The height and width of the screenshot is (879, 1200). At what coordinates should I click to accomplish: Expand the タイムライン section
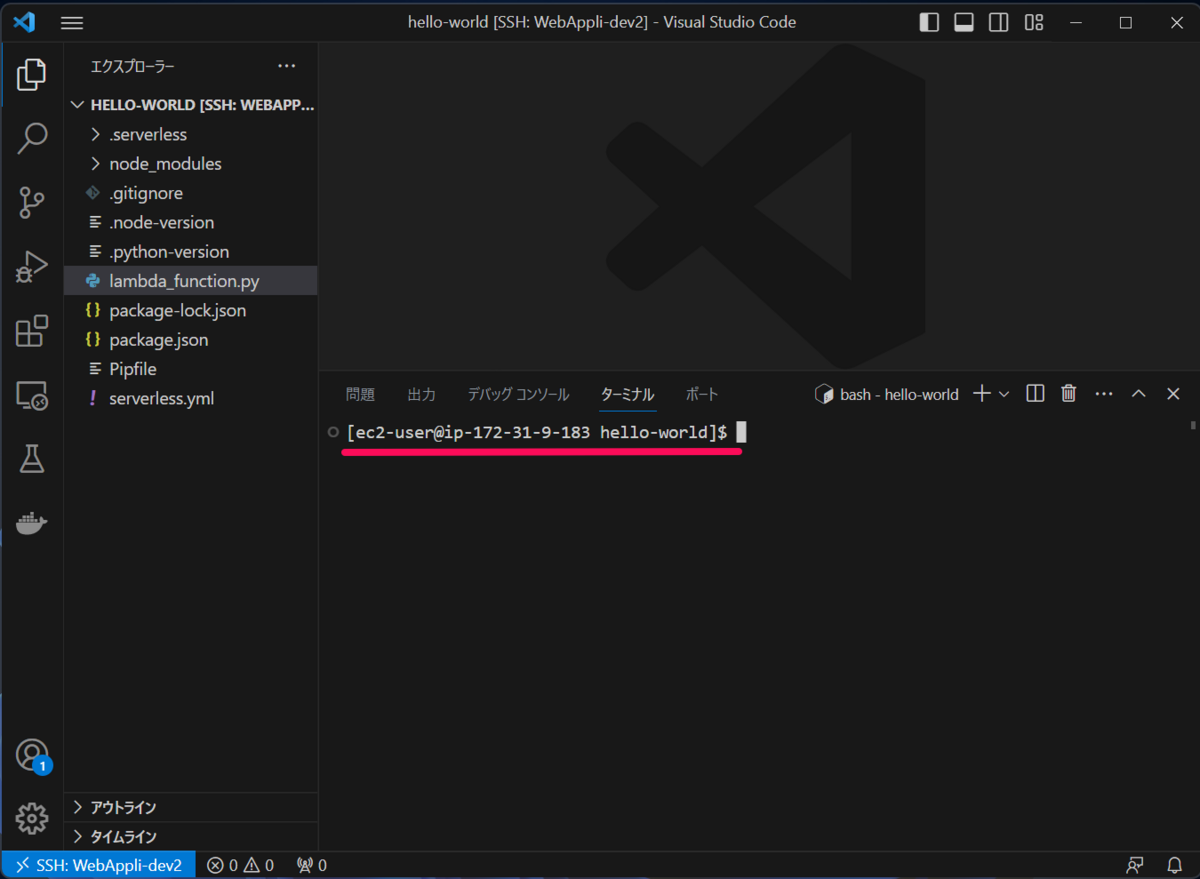[x=192, y=837]
